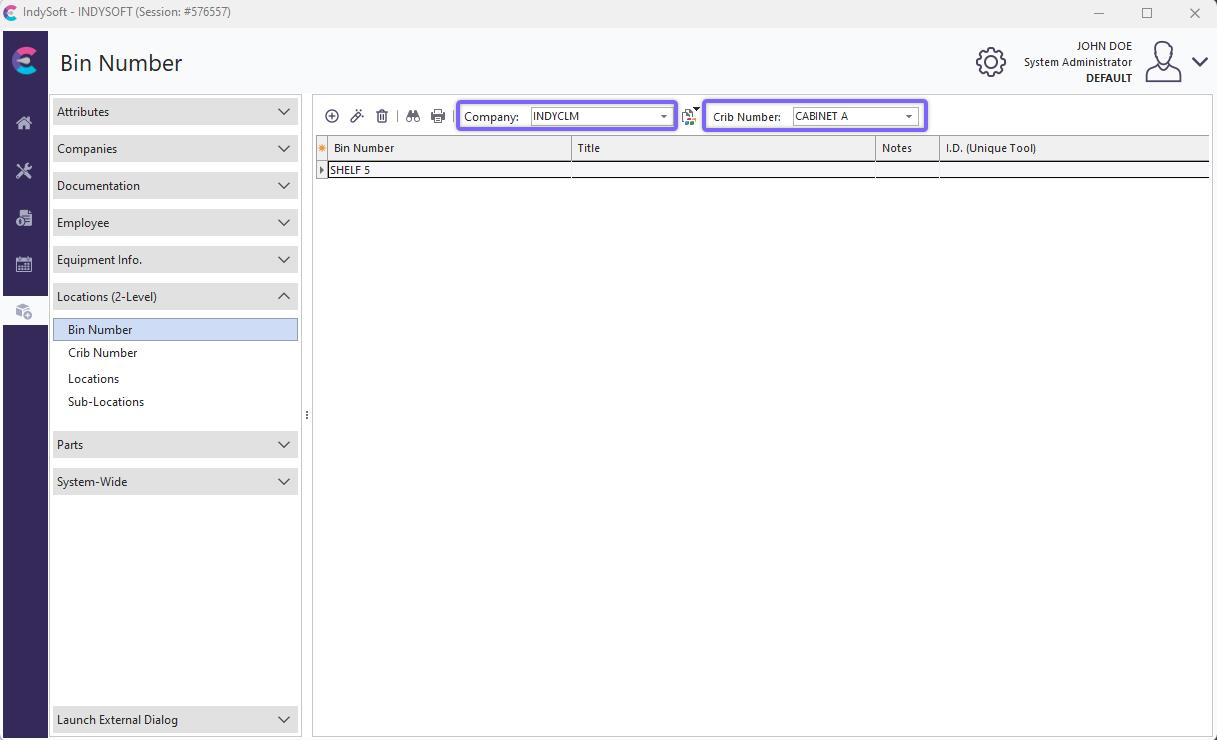This screenshot has width=1217, height=740.
Task: Open the Crib Number dropdown
Action: [909, 116]
